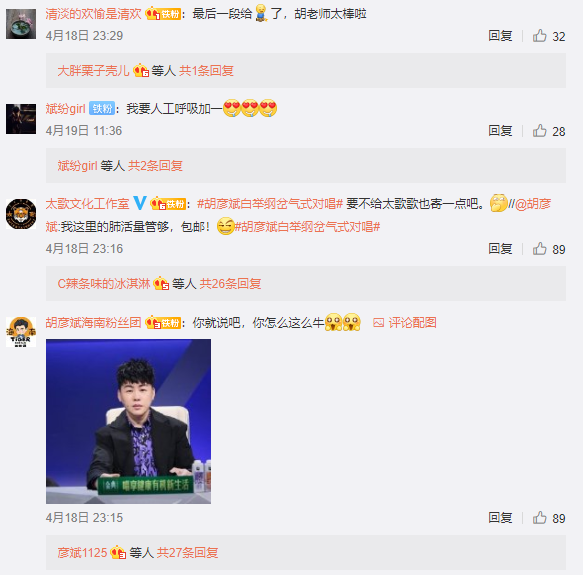Open avatar of 太歌文化工作室

[x=21, y=214]
